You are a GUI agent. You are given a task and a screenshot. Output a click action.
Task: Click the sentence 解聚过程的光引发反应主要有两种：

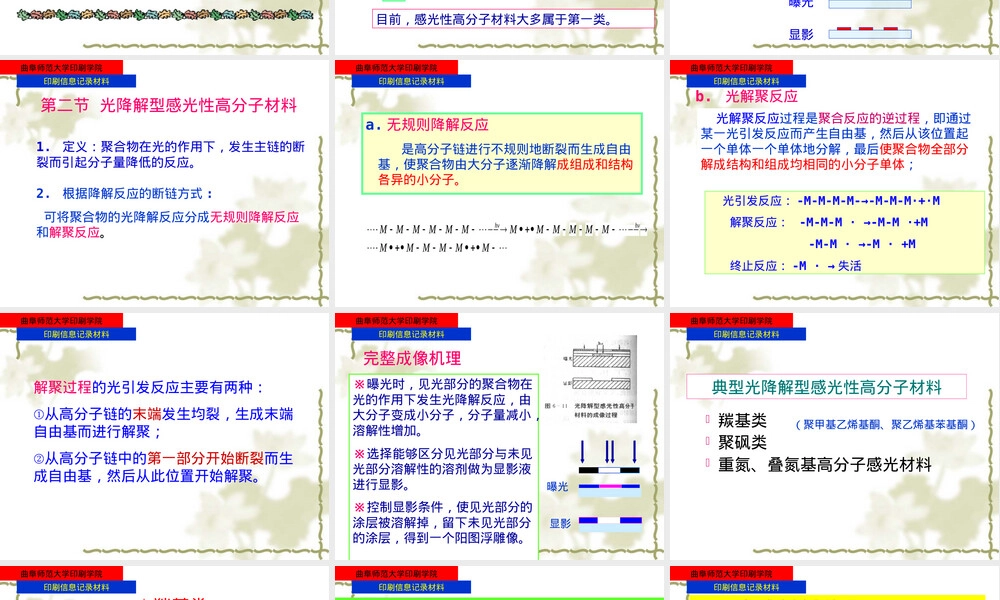(x=149, y=387)
